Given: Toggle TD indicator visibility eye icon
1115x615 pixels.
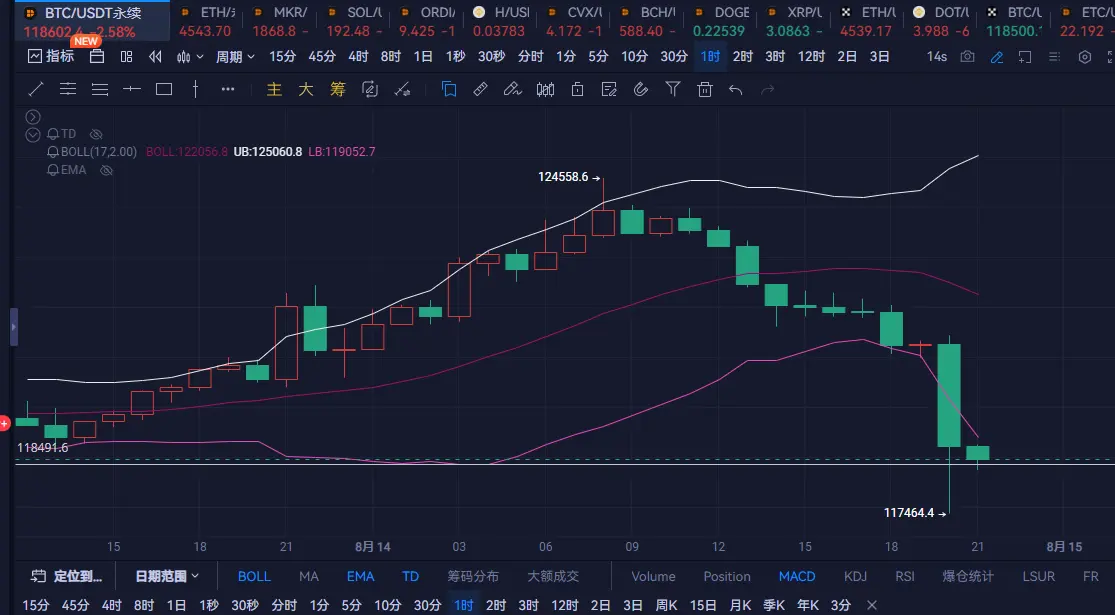Looking at the screenshot, I should 96,134.
